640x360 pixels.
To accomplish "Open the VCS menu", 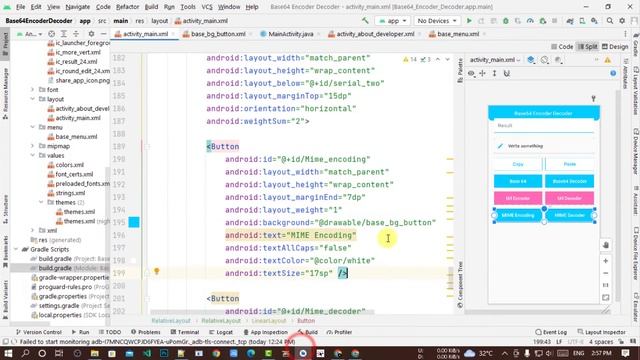I will (x=207, y=7).
